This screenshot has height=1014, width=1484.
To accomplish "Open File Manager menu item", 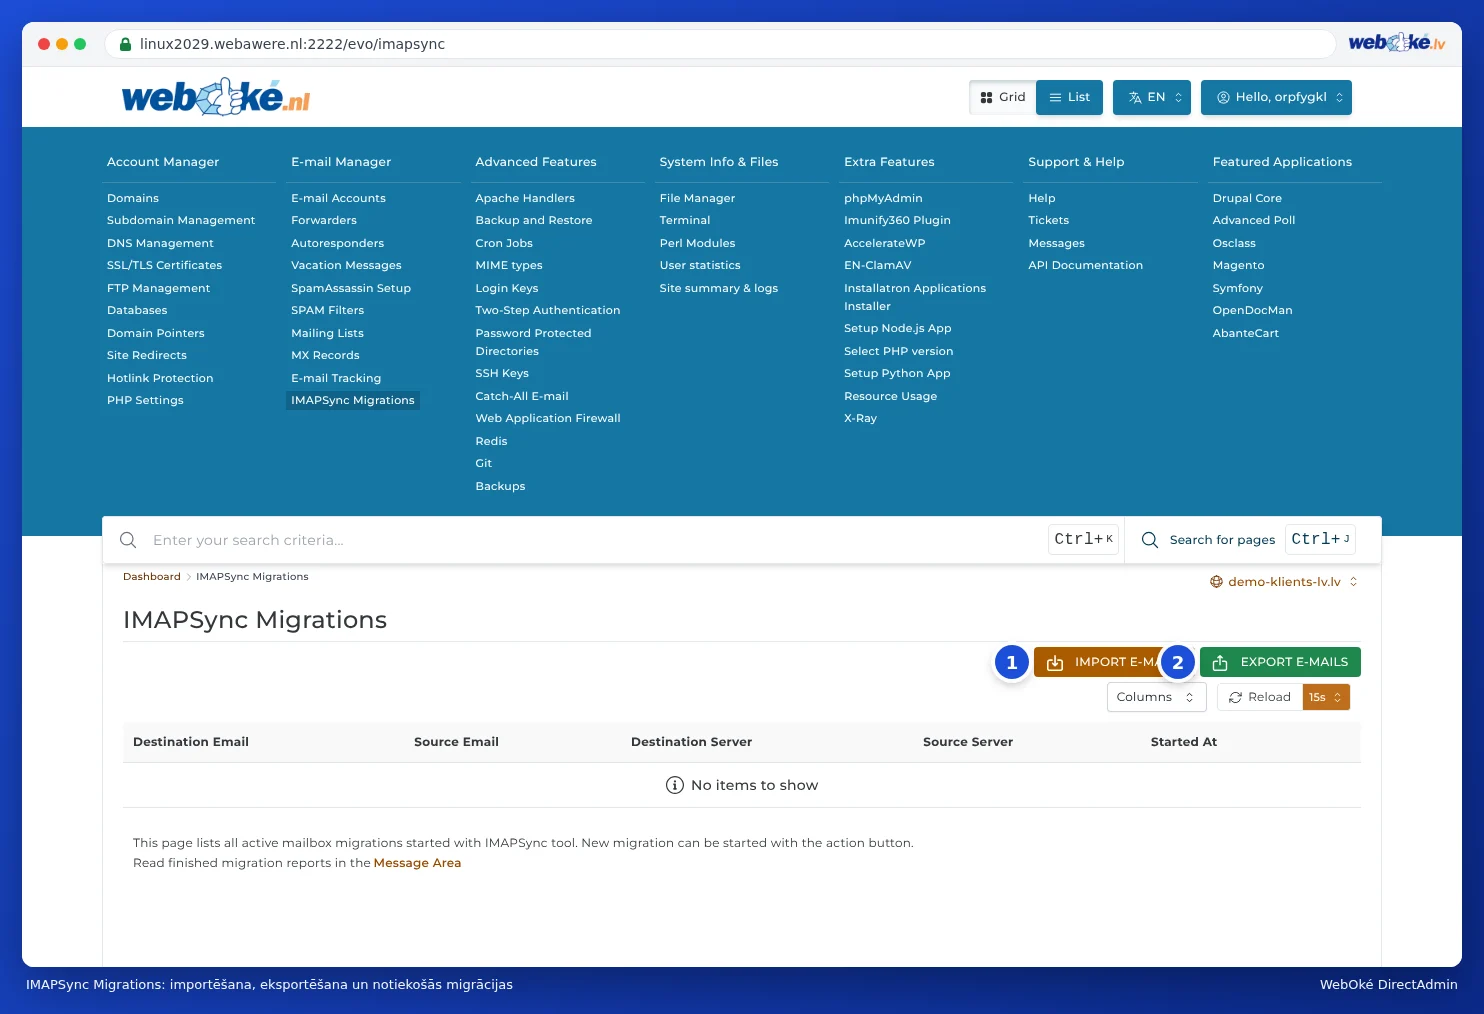I will 697,198.
